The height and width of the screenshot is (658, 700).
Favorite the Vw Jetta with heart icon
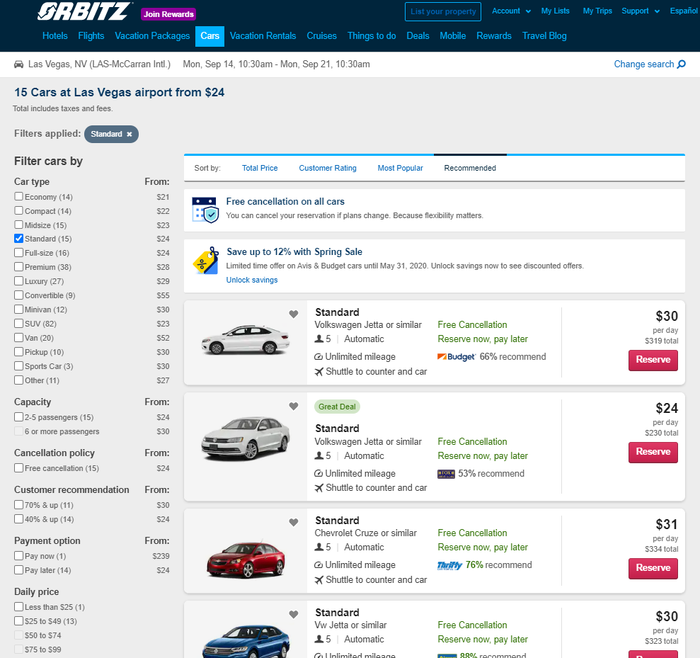(x=293, y=614)
